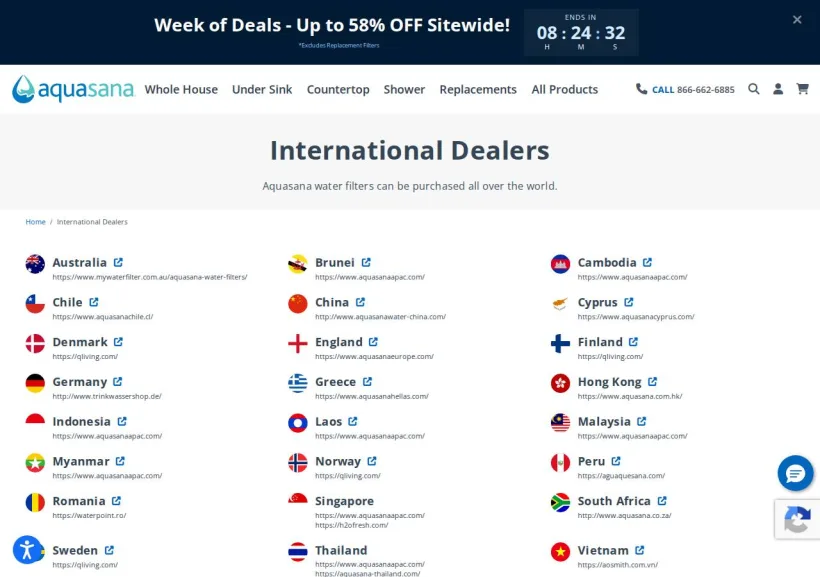Click the South Africa flag icon
Image resolution: width=820 pixels, height=577 pixels.
click(560, 503)
